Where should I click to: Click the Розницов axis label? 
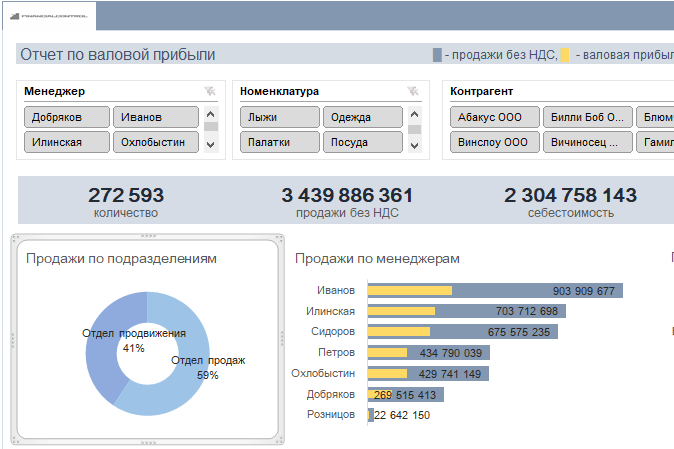pos(331,415)
